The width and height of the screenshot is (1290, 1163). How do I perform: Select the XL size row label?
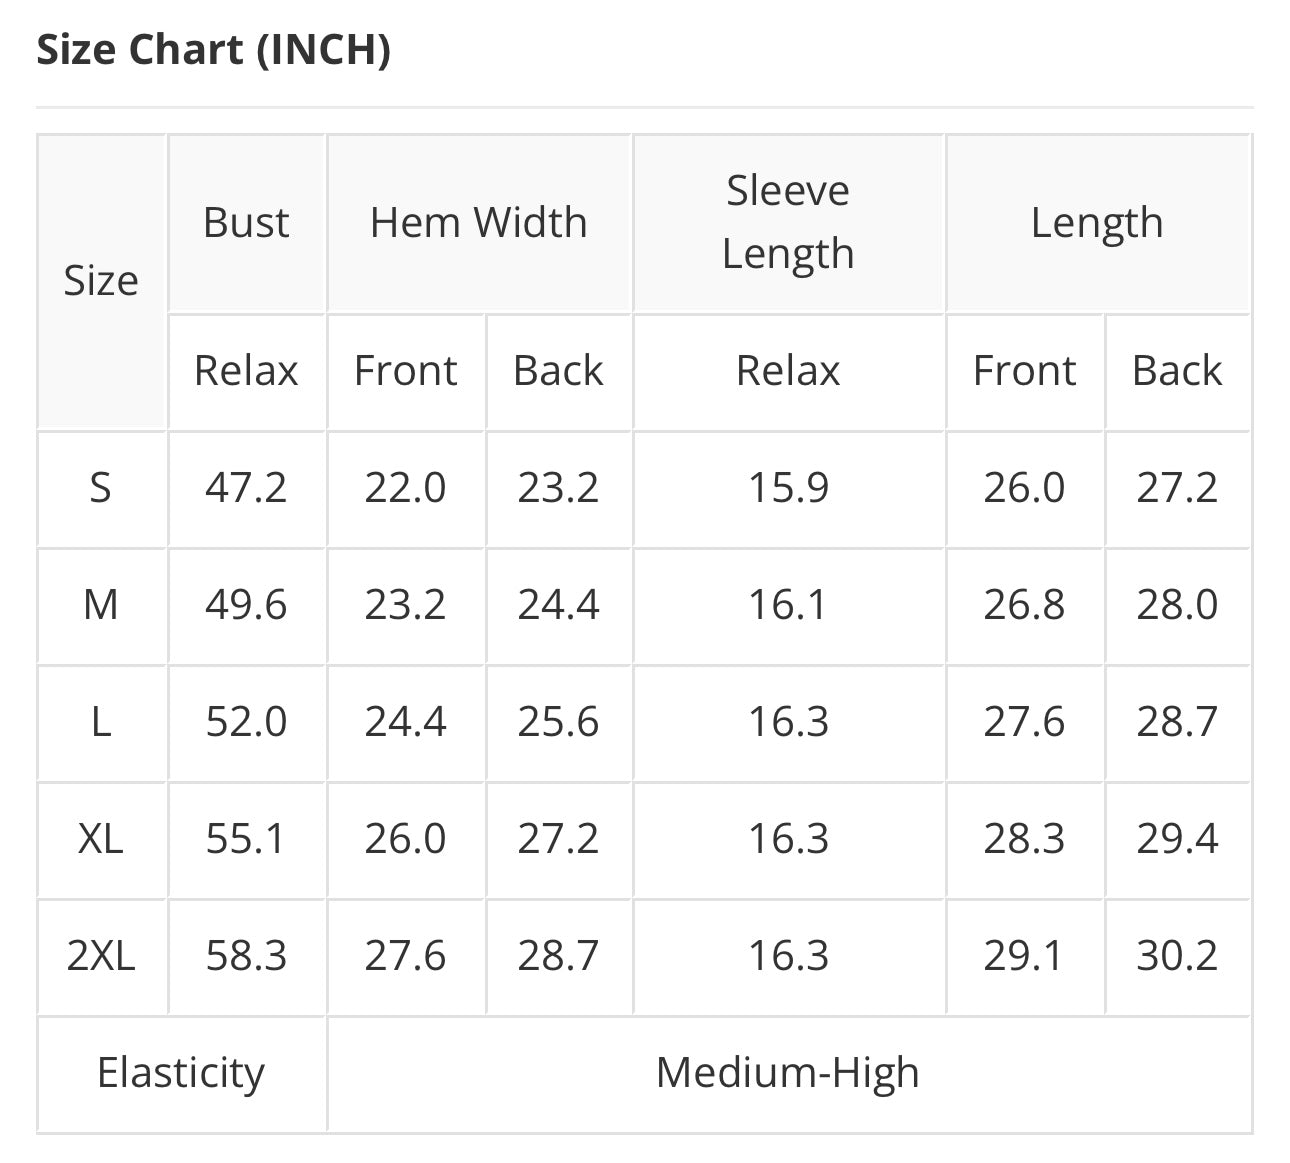101,838
